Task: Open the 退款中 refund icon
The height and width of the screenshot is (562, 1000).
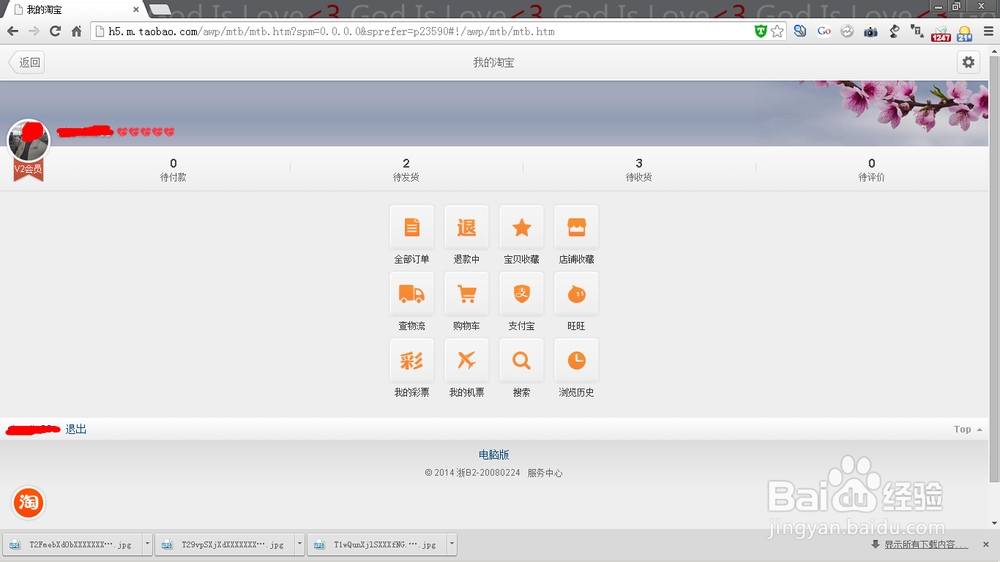Action: pos(466,228)
